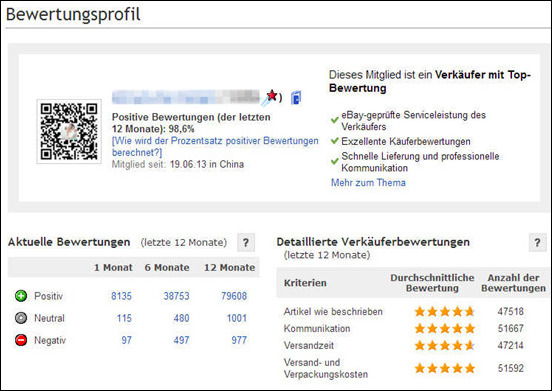
Task: Open help for Aktuelle Bewertungen
Action: [246, 242]
